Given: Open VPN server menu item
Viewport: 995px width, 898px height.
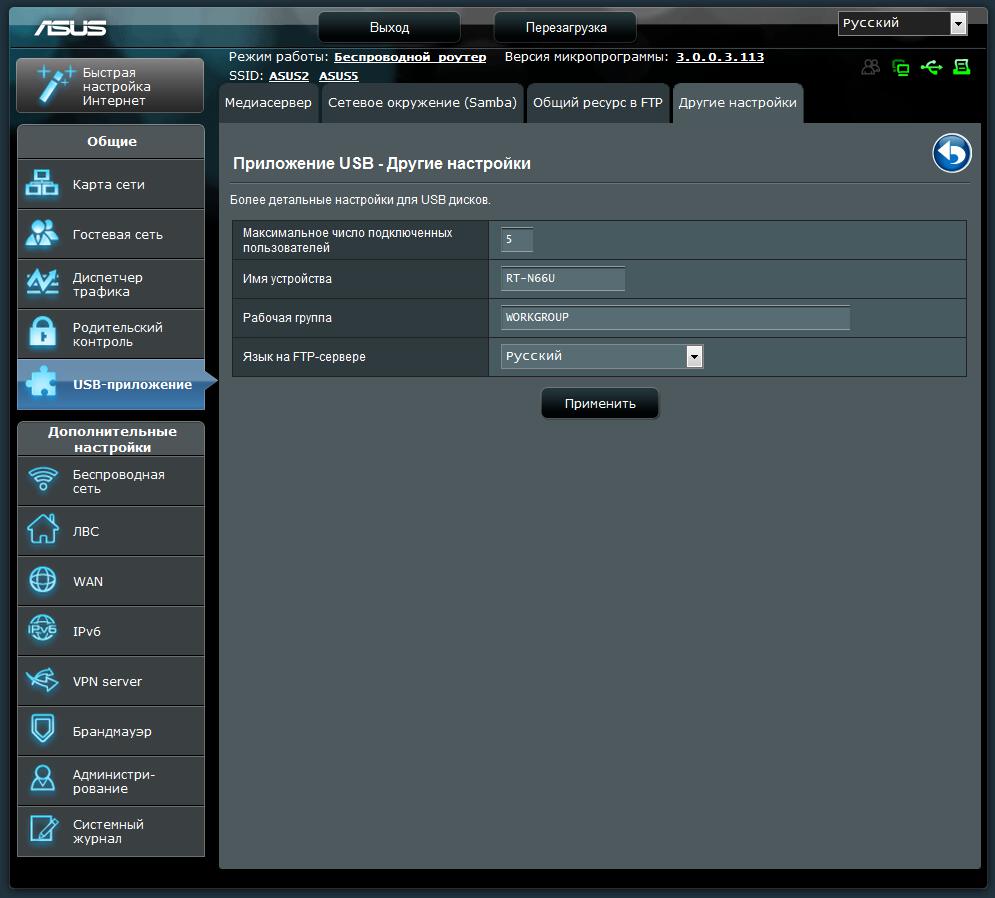Looking at the screenshot, I should click(x=111, y=681).
